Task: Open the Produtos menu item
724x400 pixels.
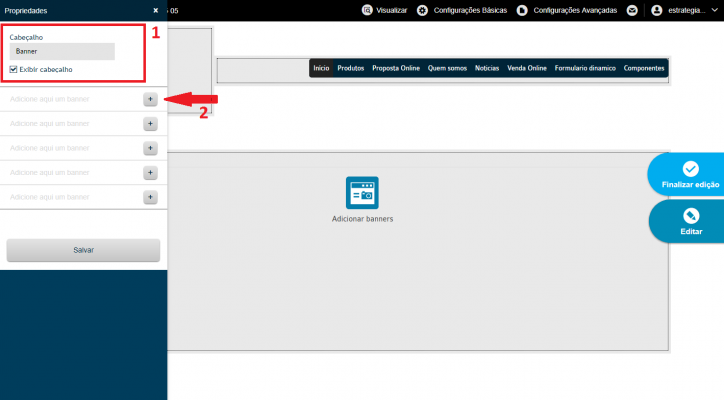Action: pos(350,68)
